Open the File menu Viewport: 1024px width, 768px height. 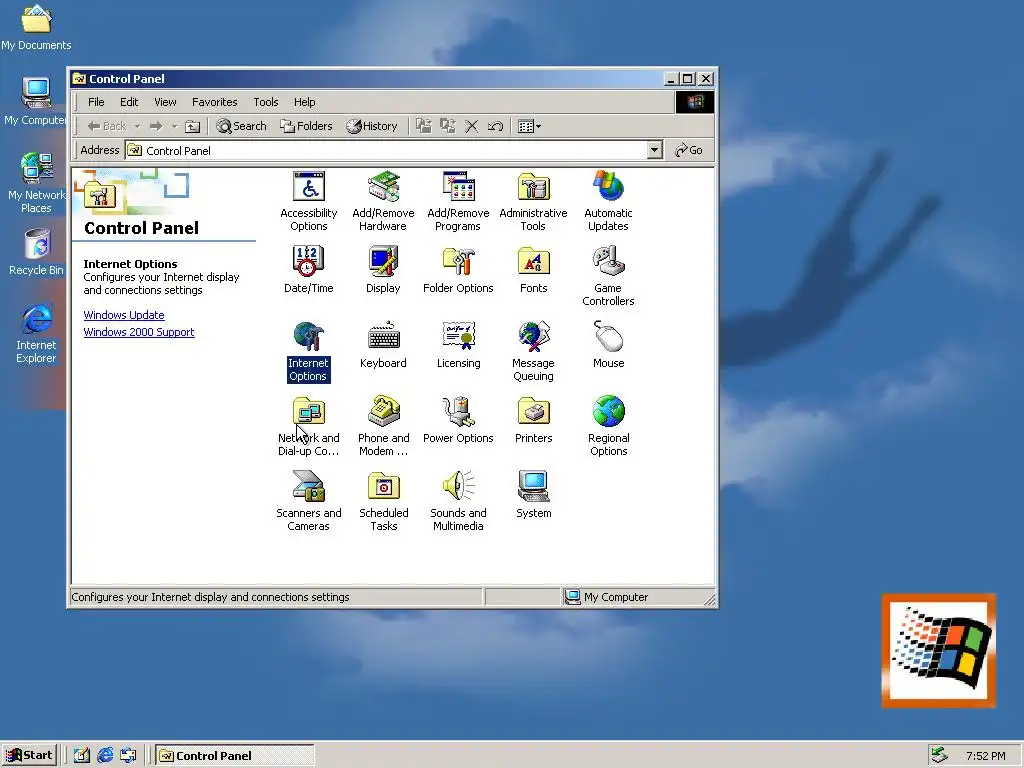96,102
